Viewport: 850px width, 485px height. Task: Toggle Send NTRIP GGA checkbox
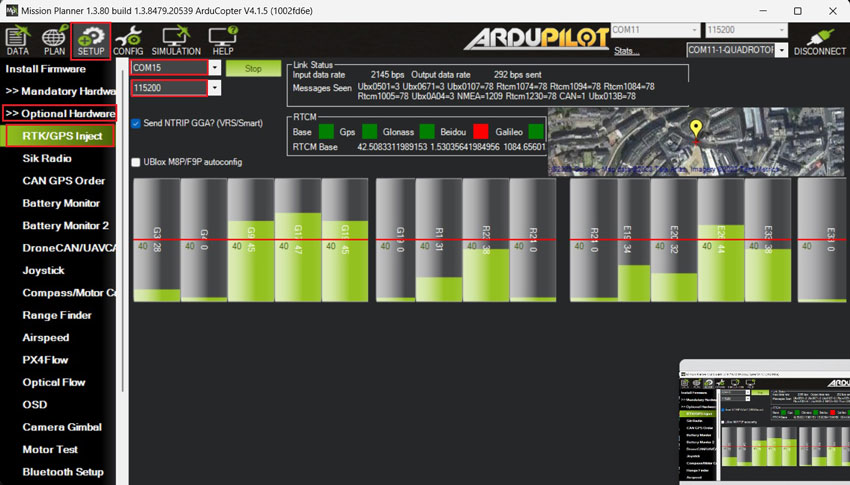136,124
